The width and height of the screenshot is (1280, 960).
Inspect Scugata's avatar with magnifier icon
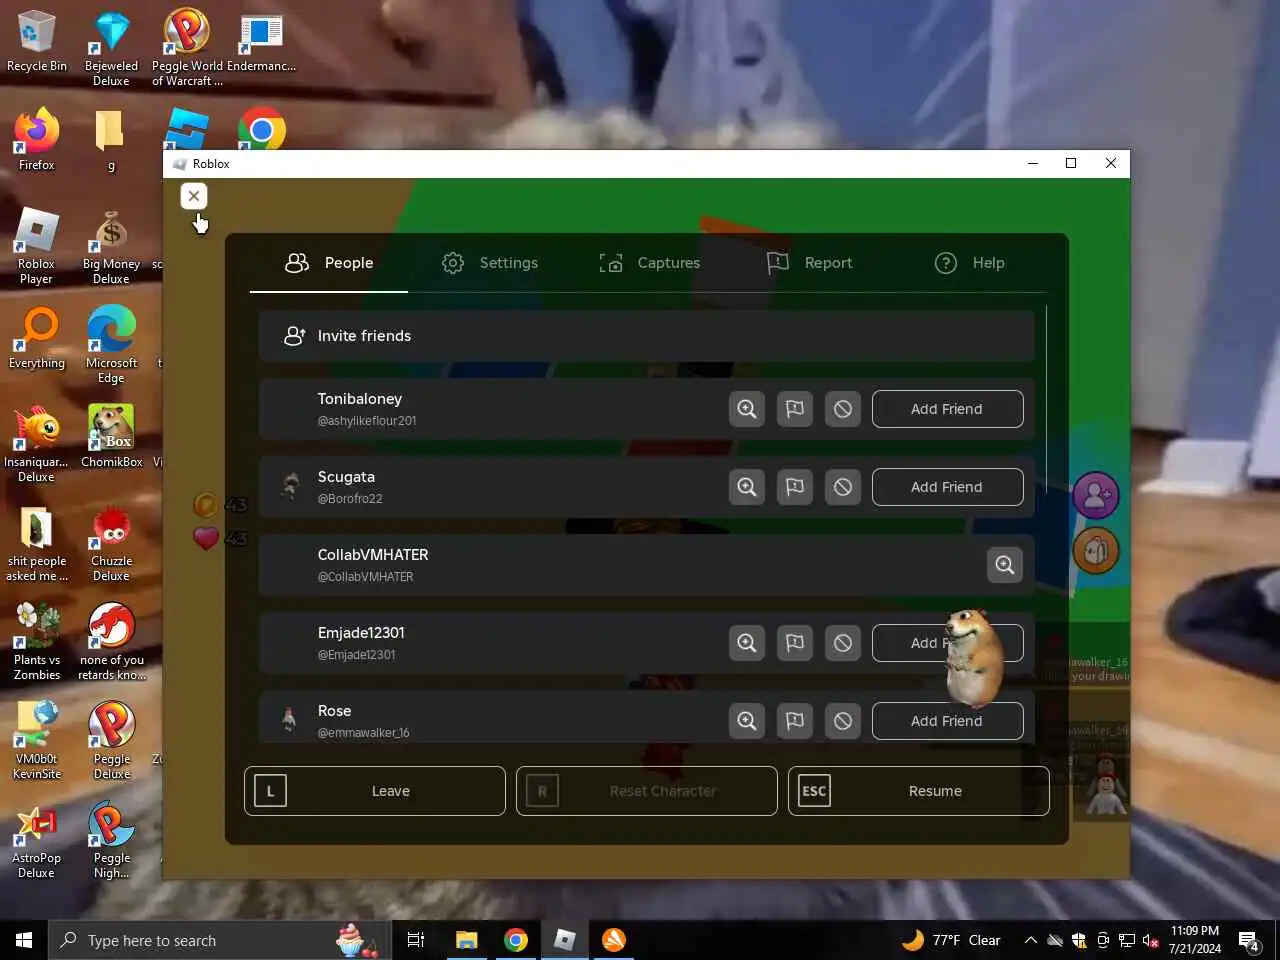coord(747,487)
